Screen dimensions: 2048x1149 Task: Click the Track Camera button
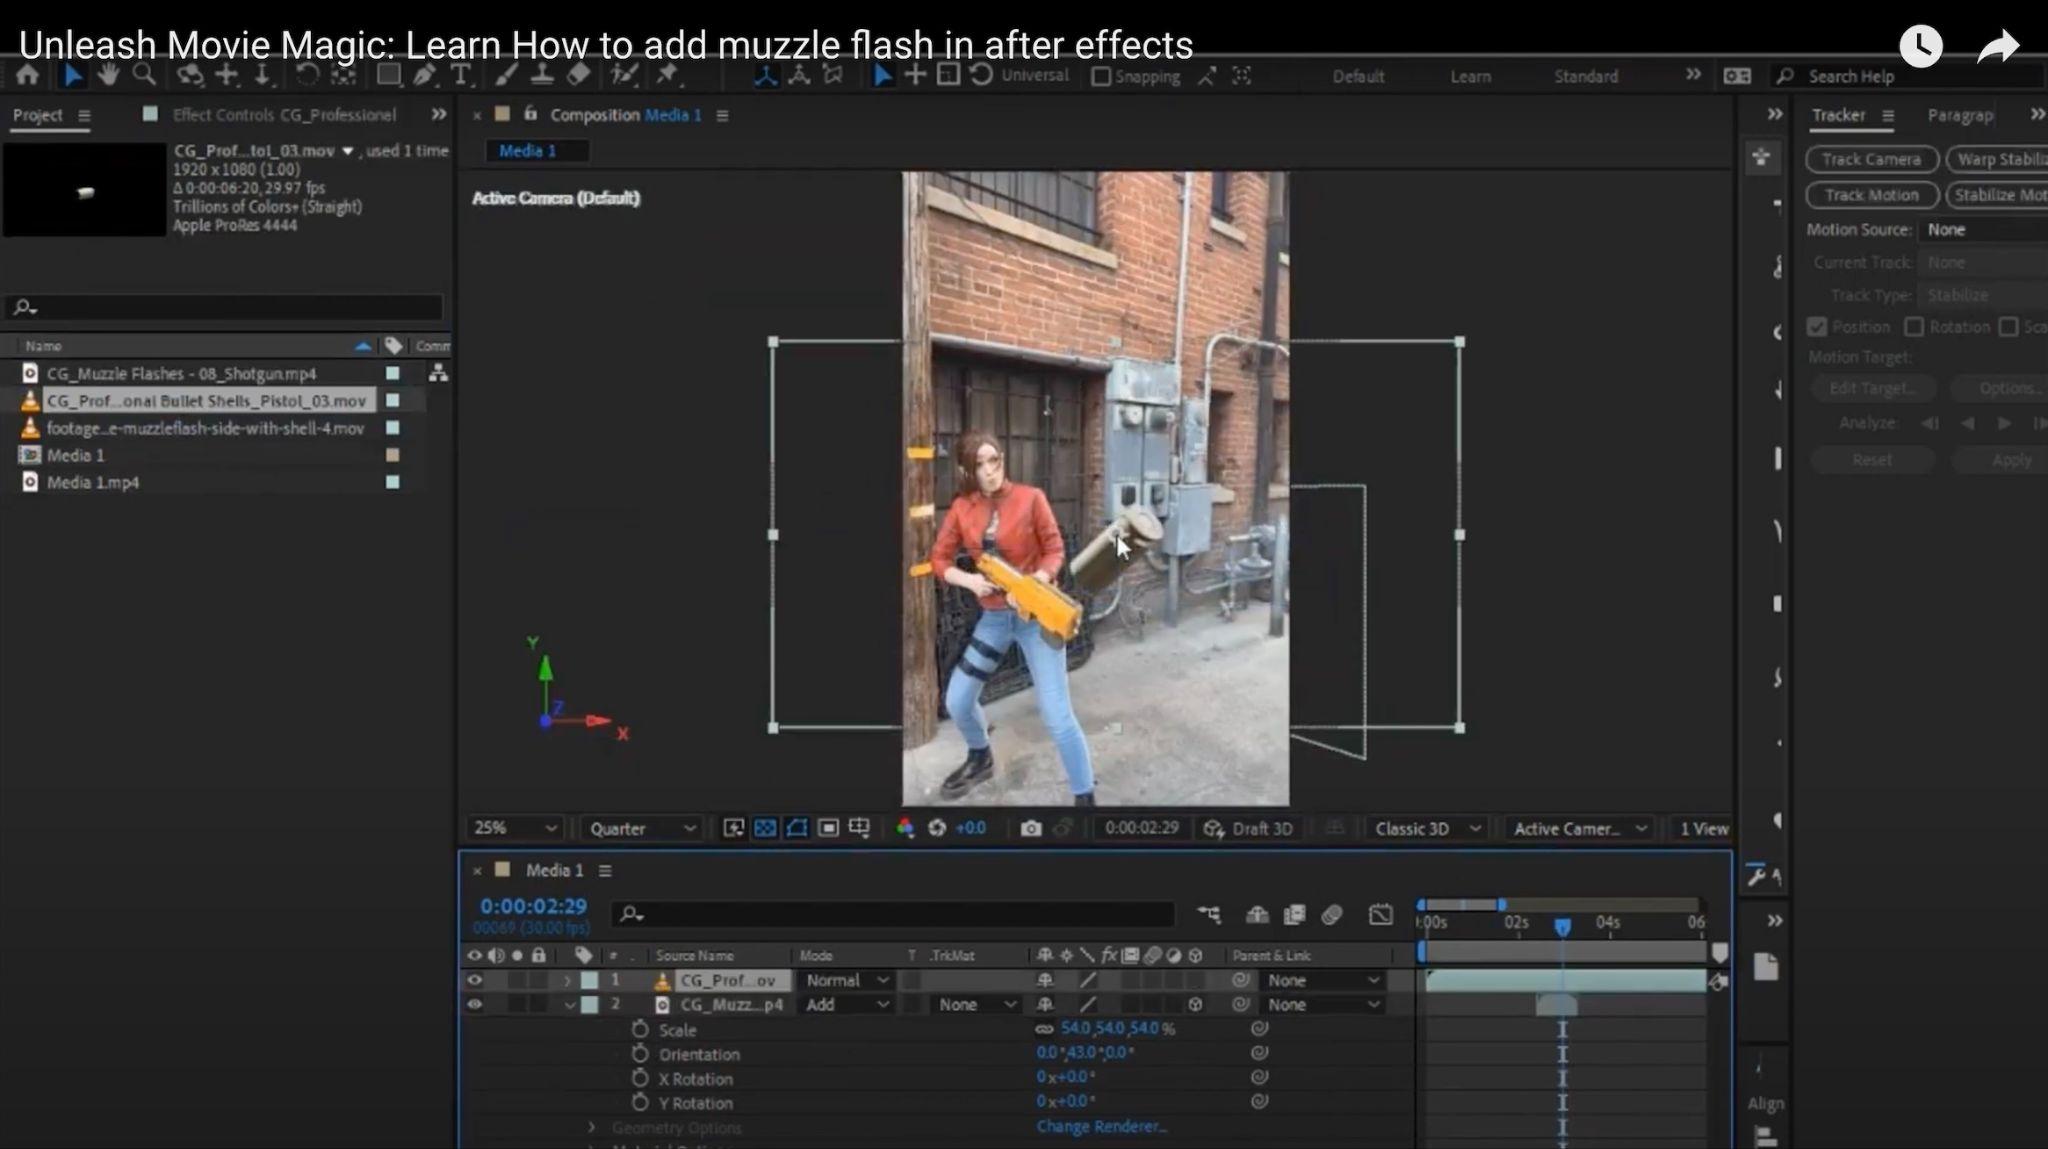click(1871, 159)
